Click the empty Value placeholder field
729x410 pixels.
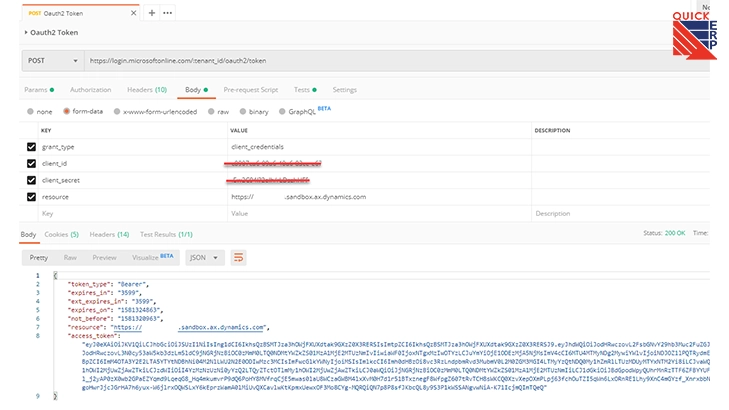coord(379,214)
